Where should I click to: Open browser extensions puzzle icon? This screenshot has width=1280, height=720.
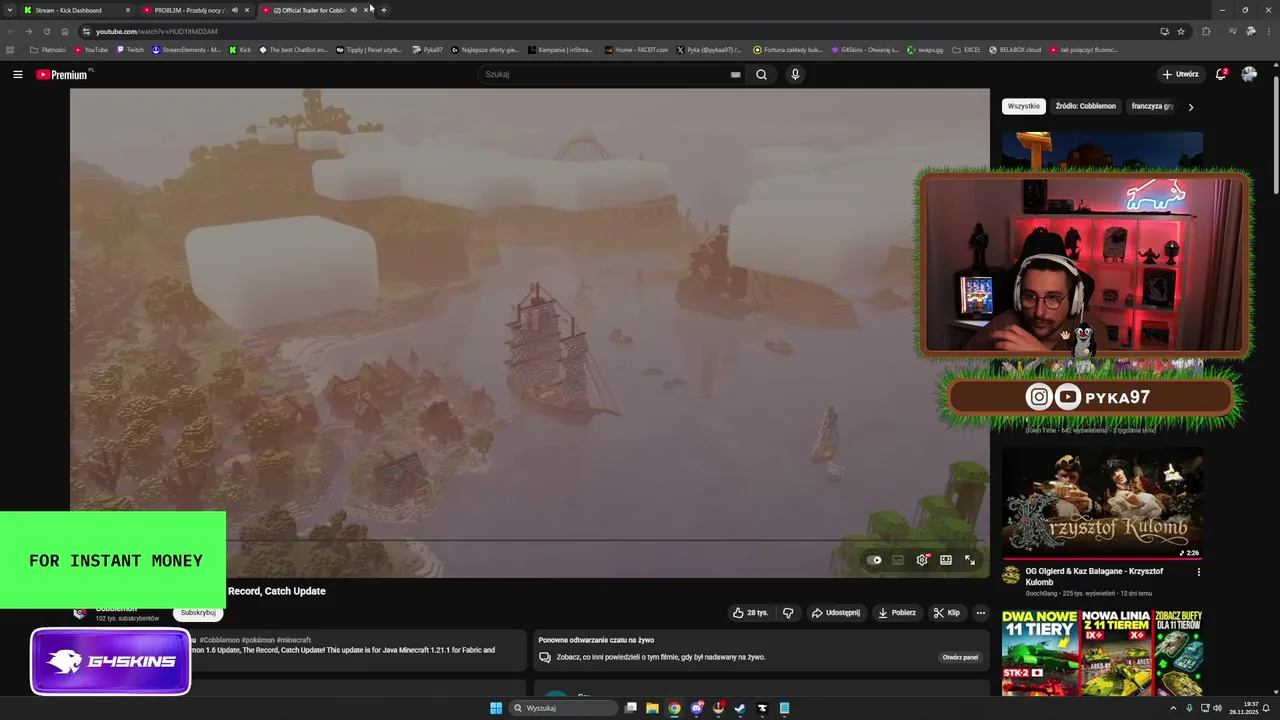(x=1206, y=31)
